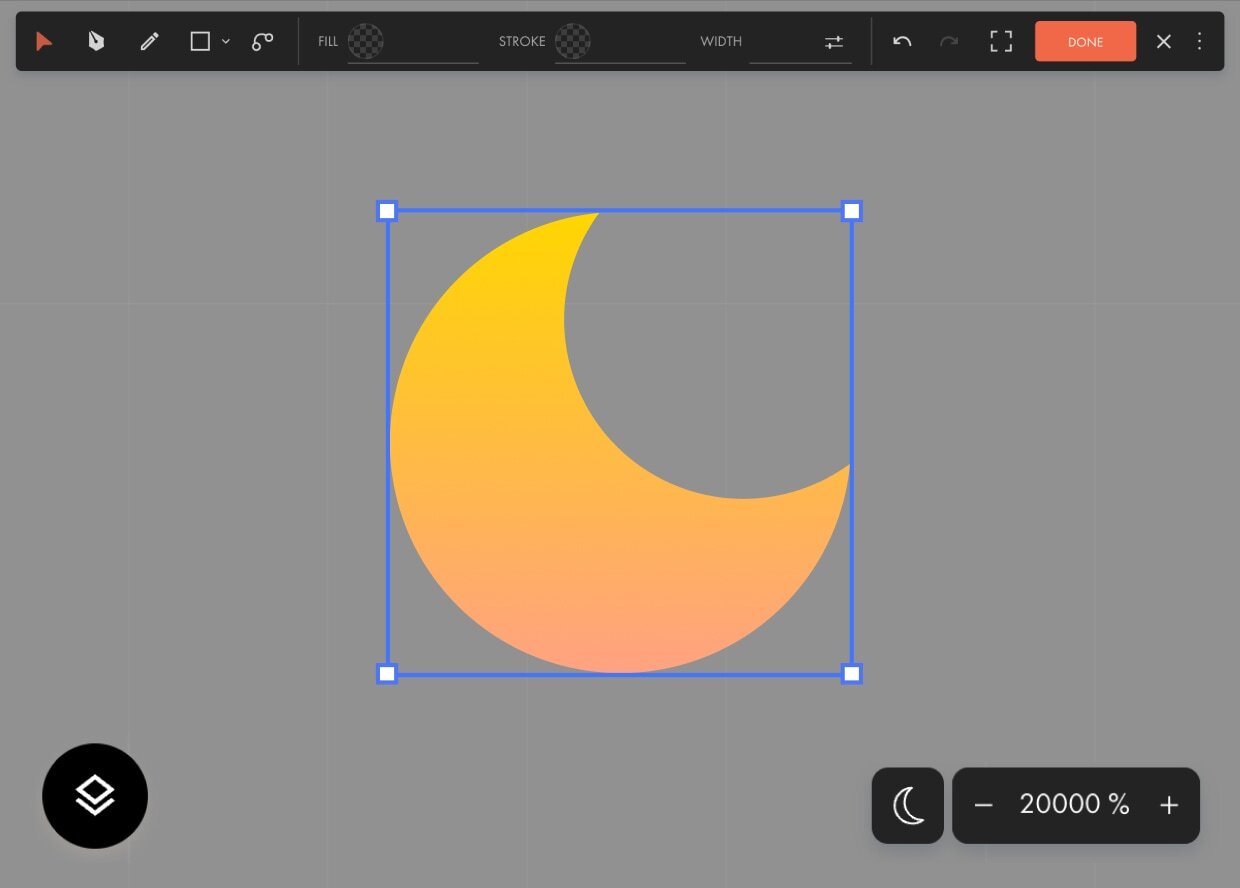Choose the Pencil freehand tool
Image resolution: width=1240 pixels, height=888 pixels.
149,41
